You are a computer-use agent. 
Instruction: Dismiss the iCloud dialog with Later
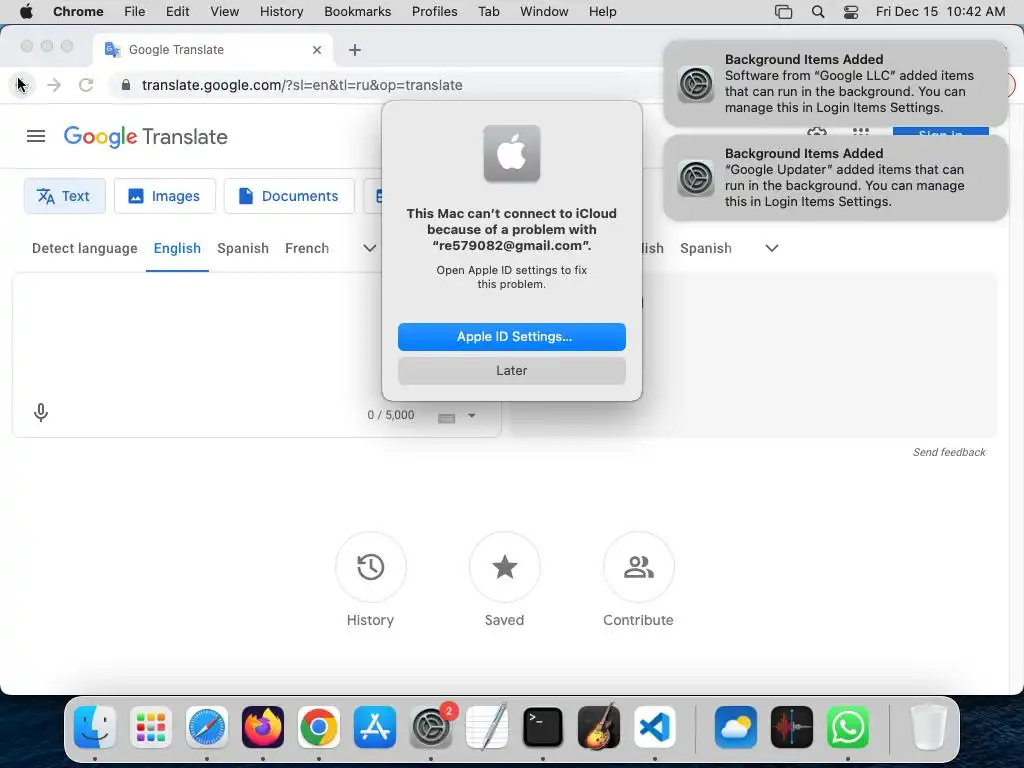pos(512,371)
